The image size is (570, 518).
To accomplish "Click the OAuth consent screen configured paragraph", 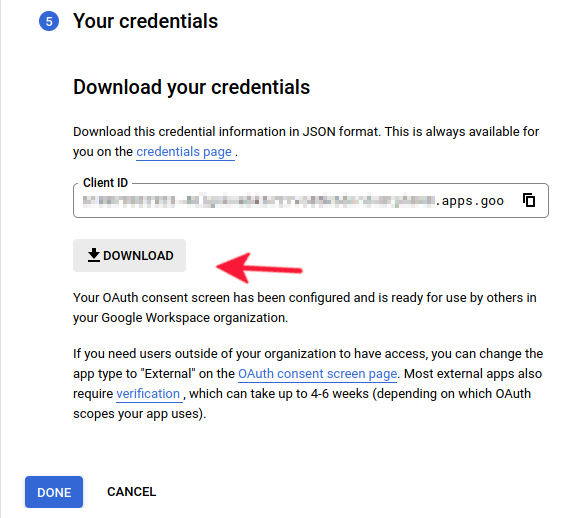I will click(x=305, y=308).
